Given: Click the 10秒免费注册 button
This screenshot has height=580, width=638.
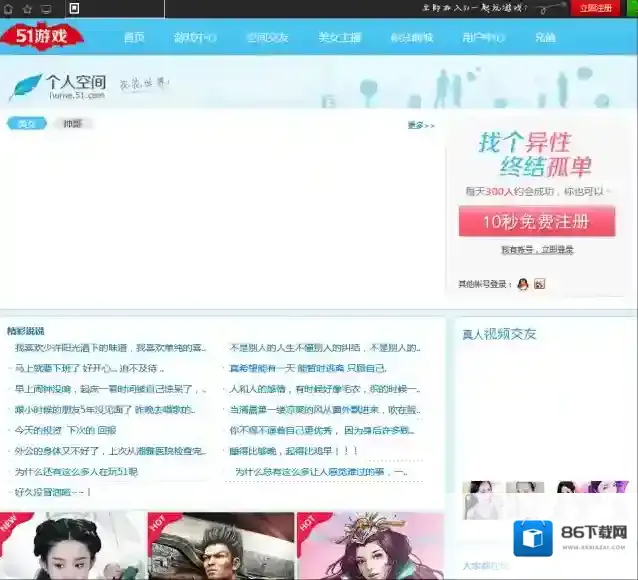Looking at the screenshot, I should coord(537,221).
